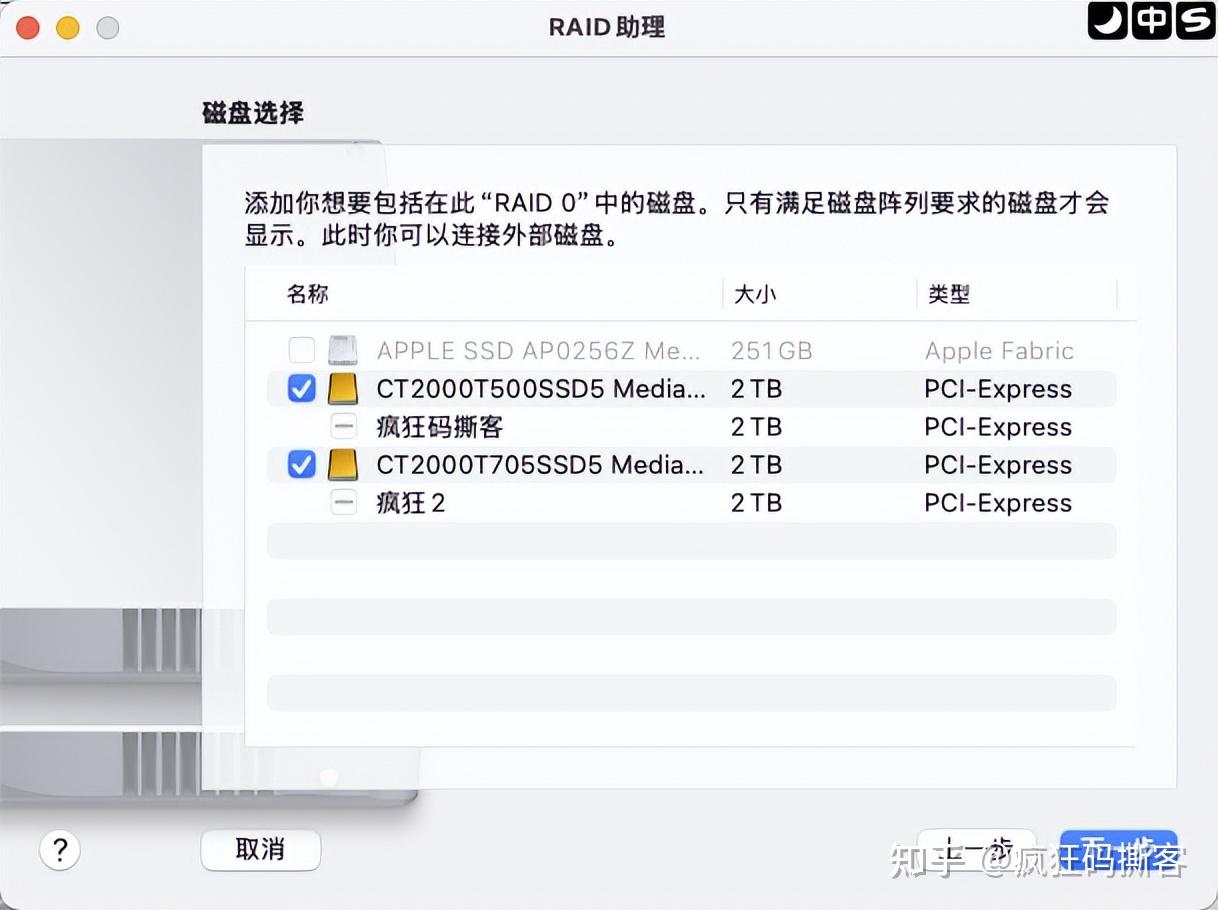Close the RAID 助理 window
The width and height of the screenshot is (1218, 910).
pos(28,27)
